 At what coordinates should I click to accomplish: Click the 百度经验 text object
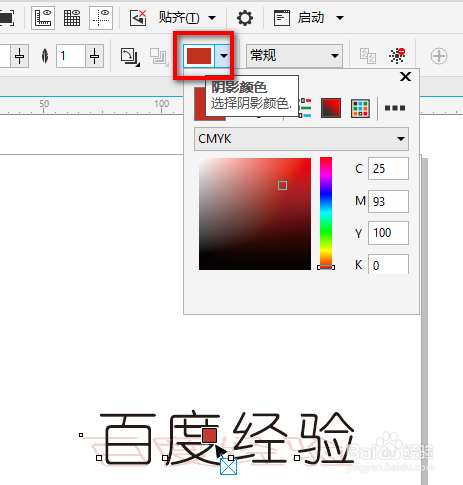(227, 438)
